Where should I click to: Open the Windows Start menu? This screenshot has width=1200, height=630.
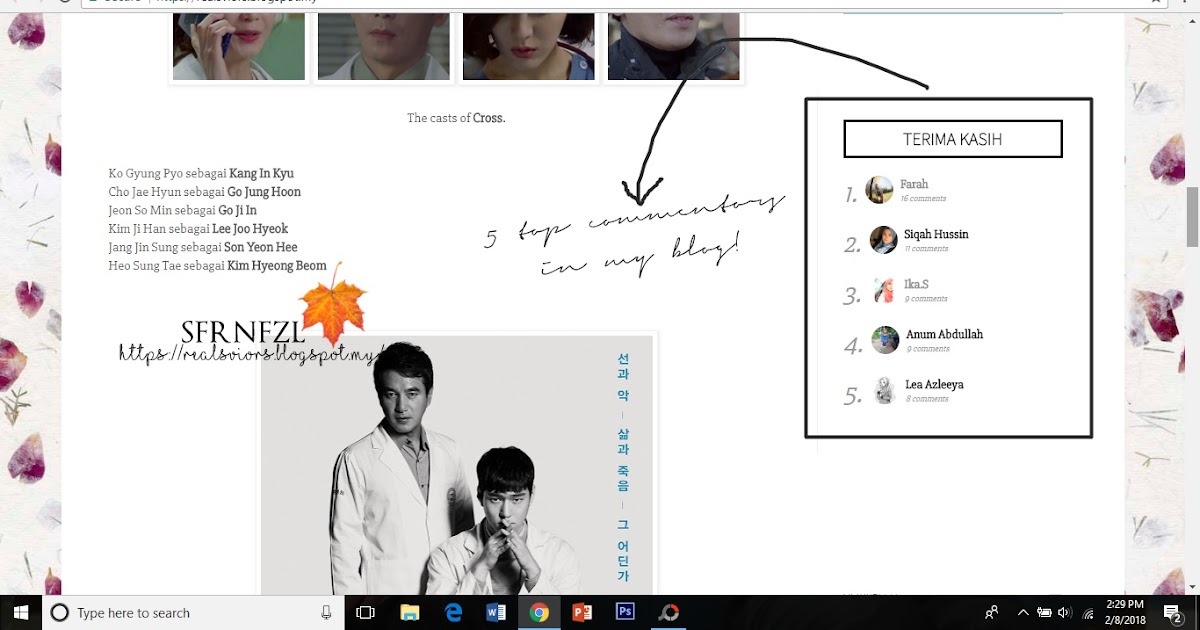(20, 612)
